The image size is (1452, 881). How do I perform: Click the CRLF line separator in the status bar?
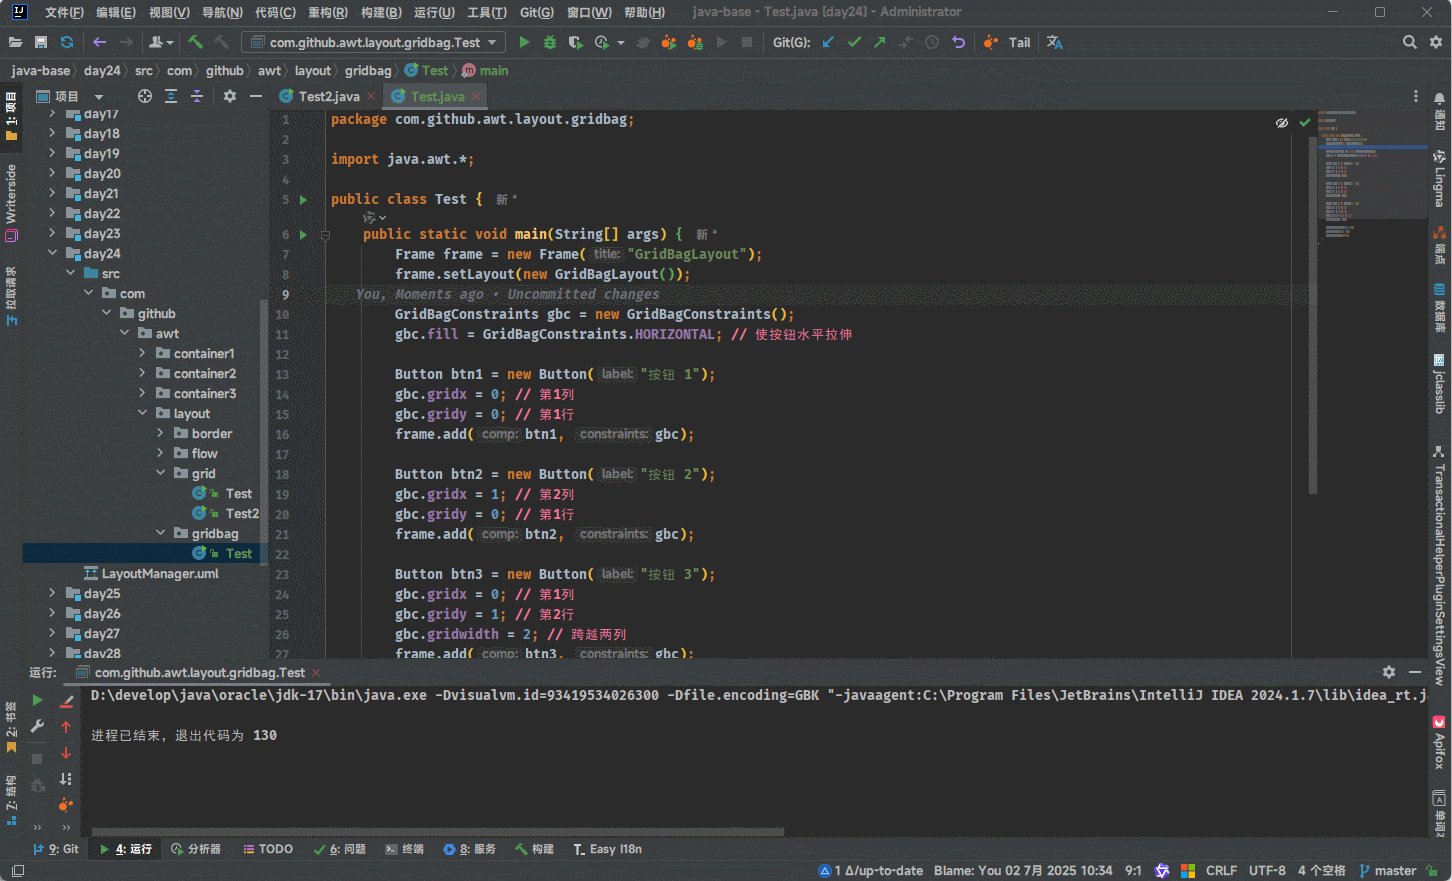[x=1221, y=871]
